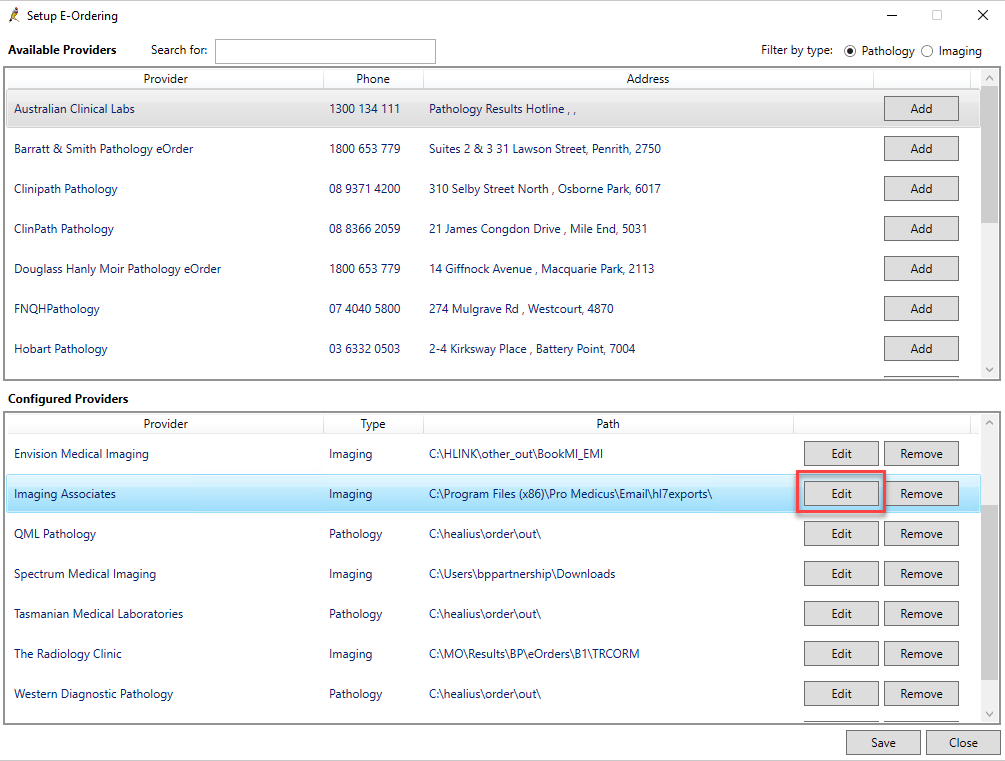Select Tasmanian Medical Laboratories configured row
Image resolution: width=1005 pixels, height=761 pixels.
coord(494,614)
